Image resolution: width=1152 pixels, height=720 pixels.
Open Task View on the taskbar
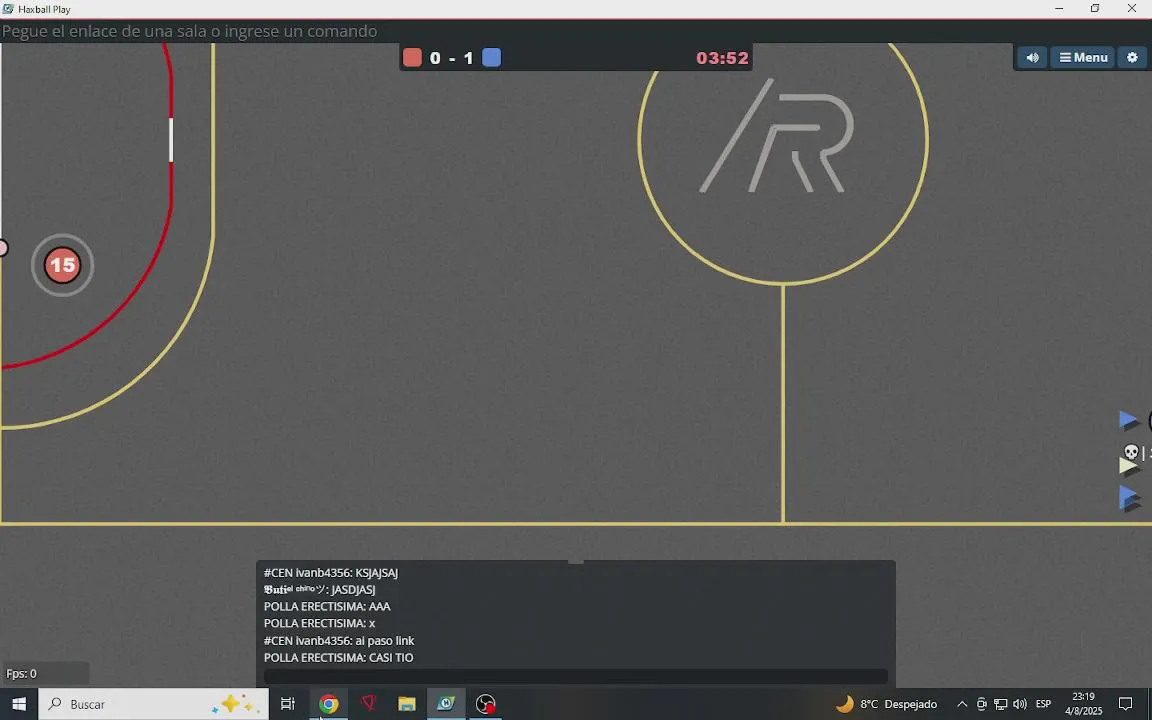pos(288,704)
